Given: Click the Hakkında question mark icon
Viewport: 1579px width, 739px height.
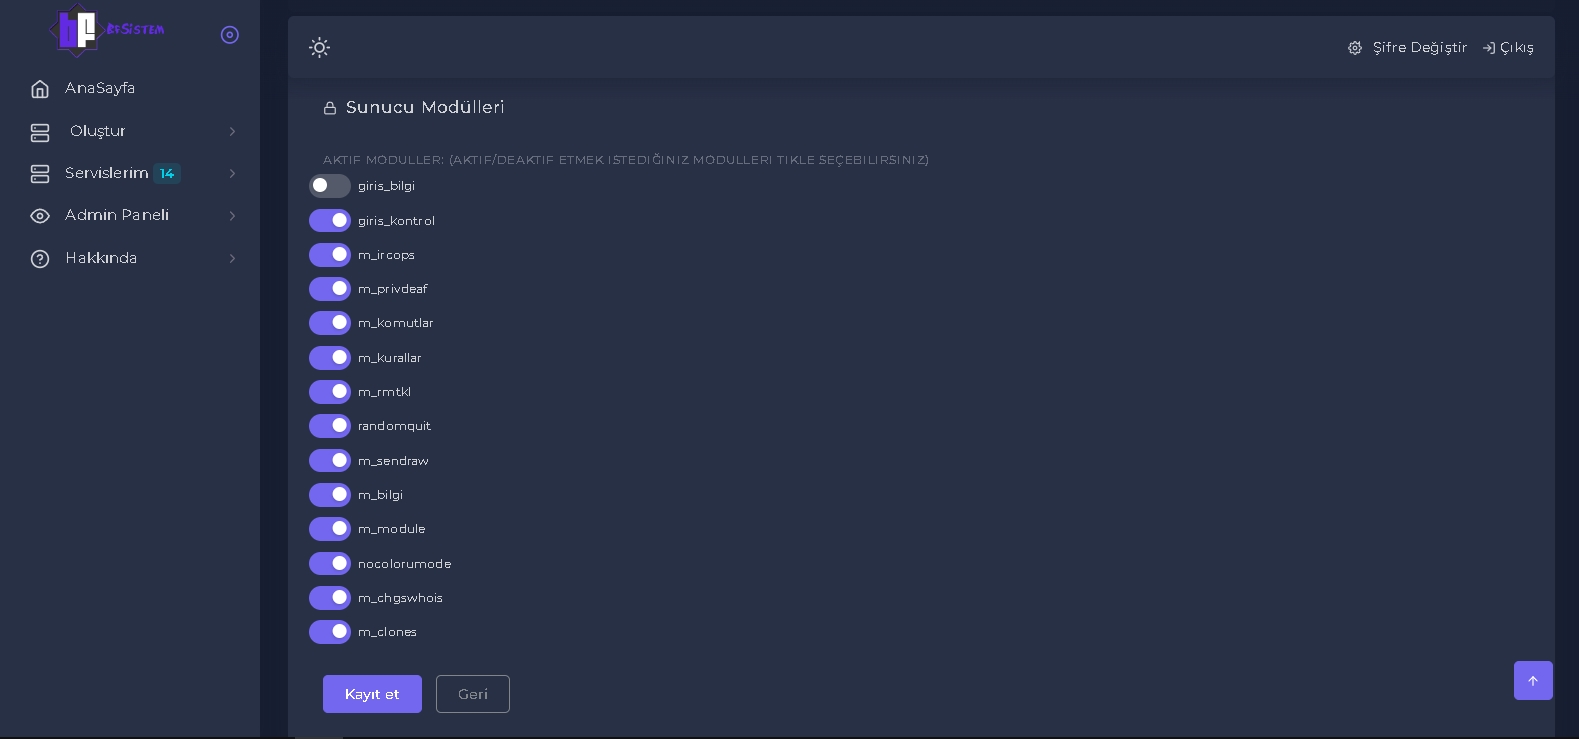Looking at the screenshot, I should click(40, 259).
